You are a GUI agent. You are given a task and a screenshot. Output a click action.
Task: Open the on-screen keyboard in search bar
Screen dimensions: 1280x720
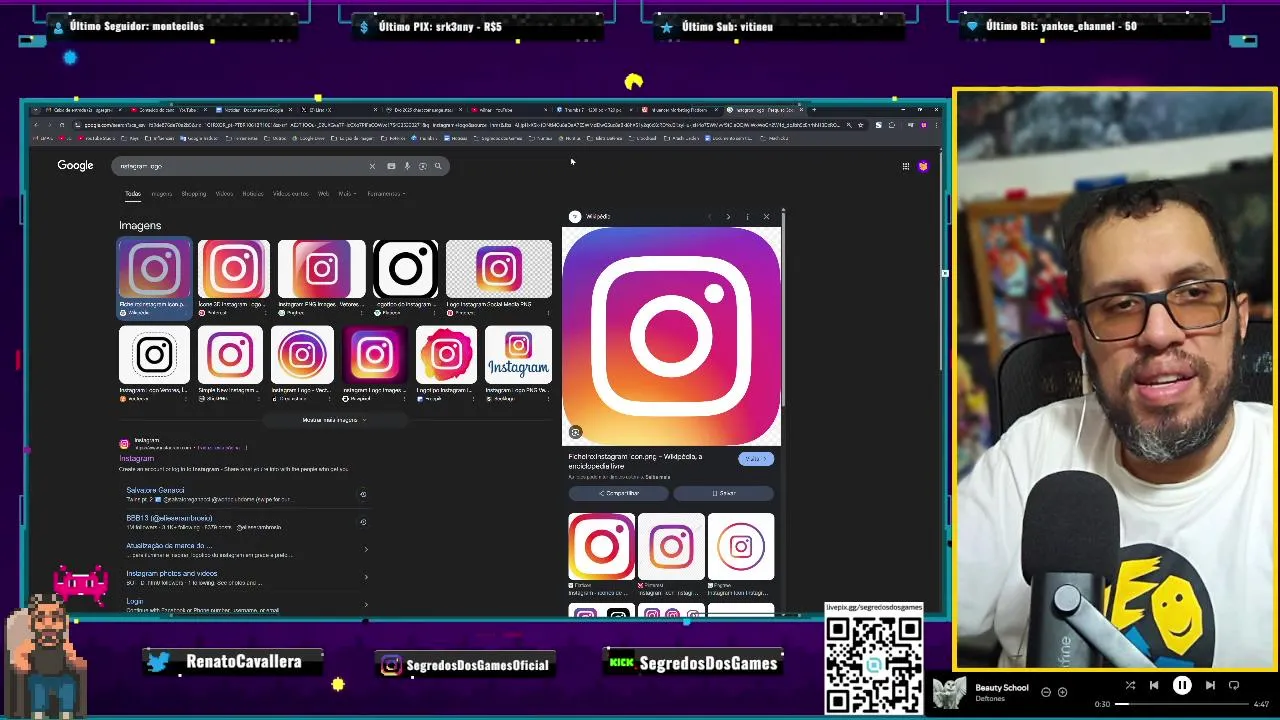point(391,166)
